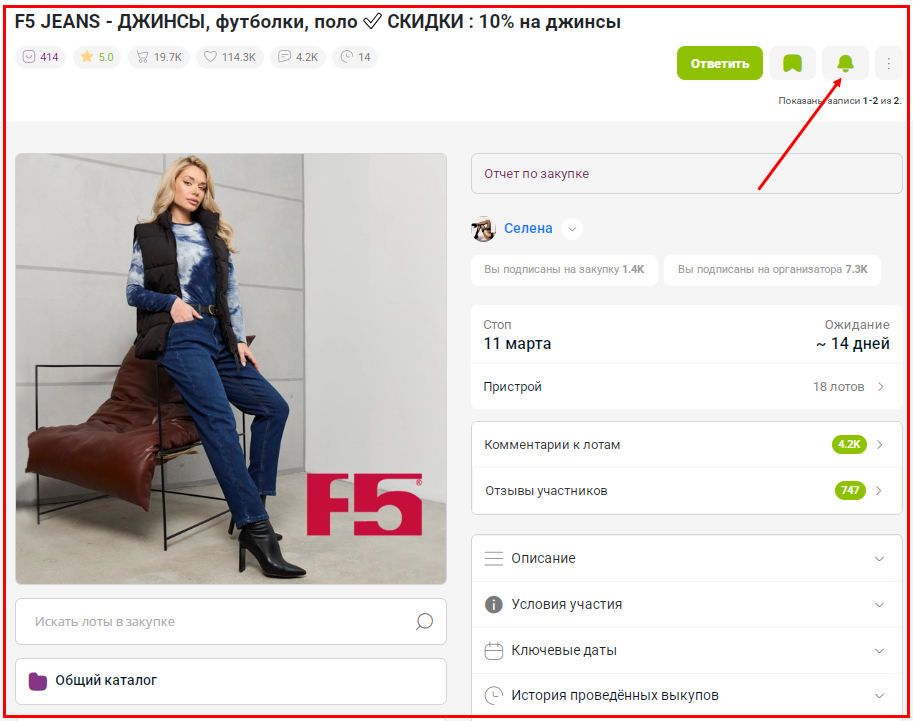Expand the Описание section
The width and height of the screenshot is (913, 721).
click(686, 559)
